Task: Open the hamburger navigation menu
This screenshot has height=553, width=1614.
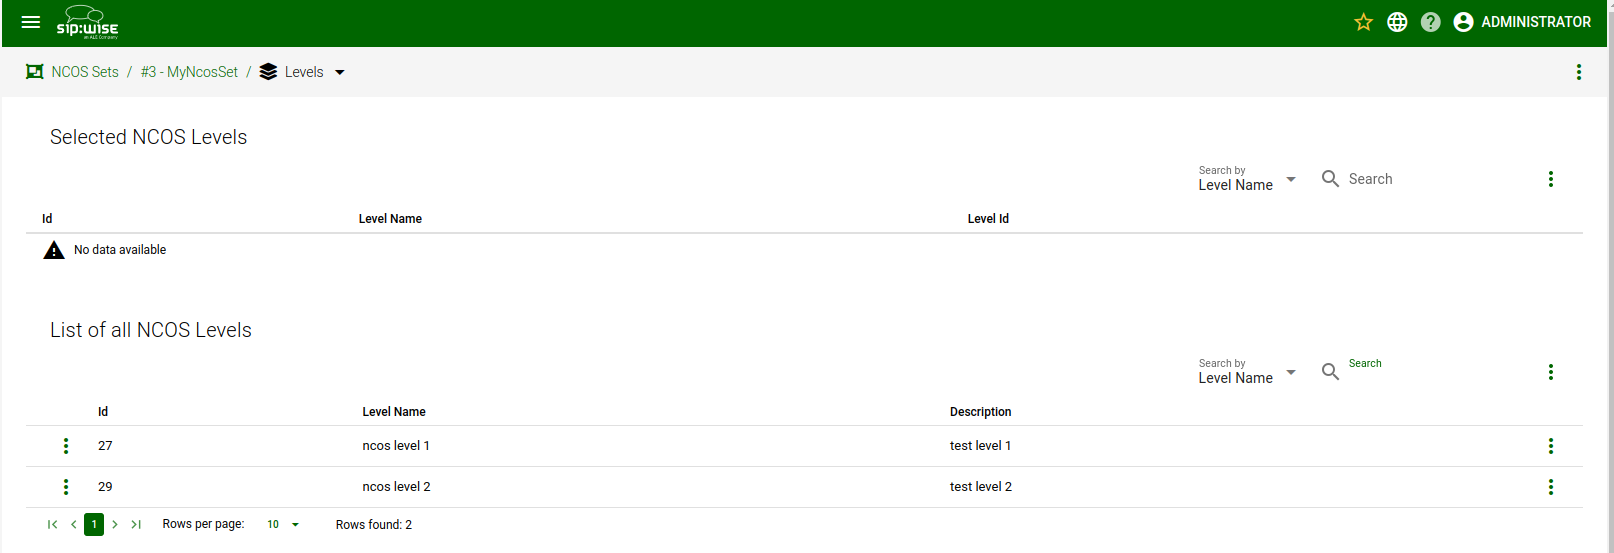Action: [x=31, y=22]
